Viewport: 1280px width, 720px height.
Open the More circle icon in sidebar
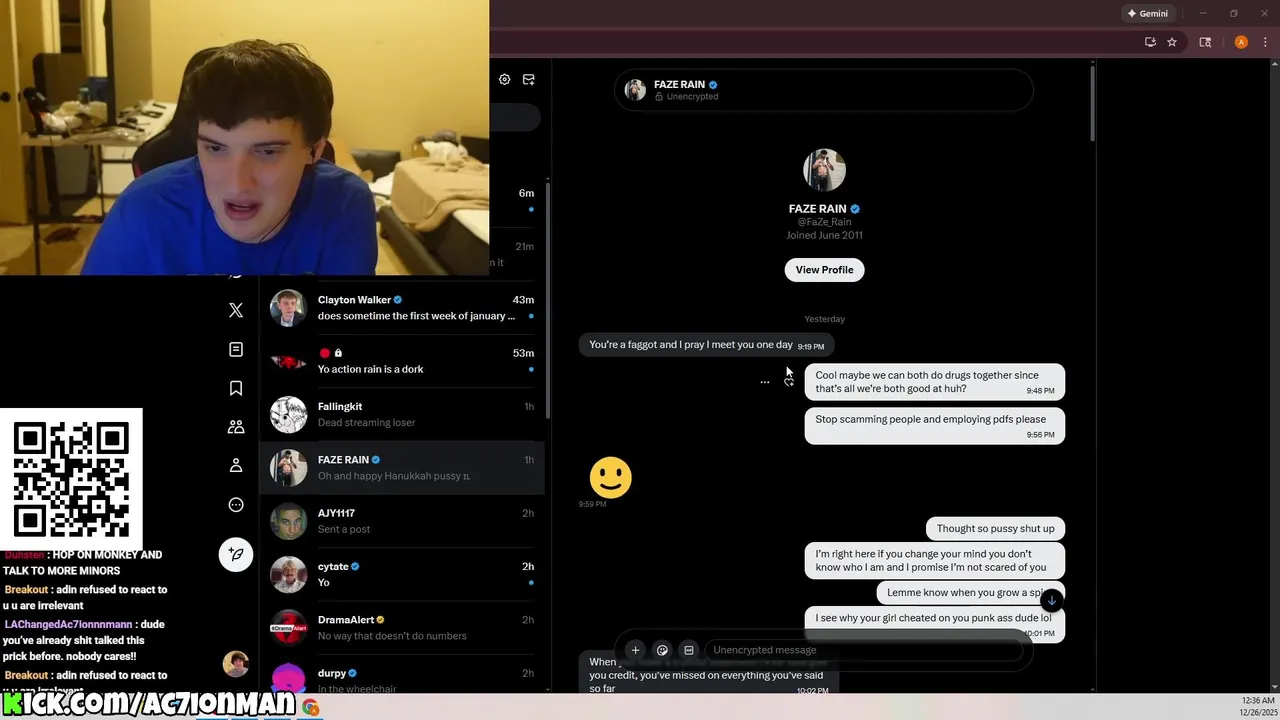point(236,505)
